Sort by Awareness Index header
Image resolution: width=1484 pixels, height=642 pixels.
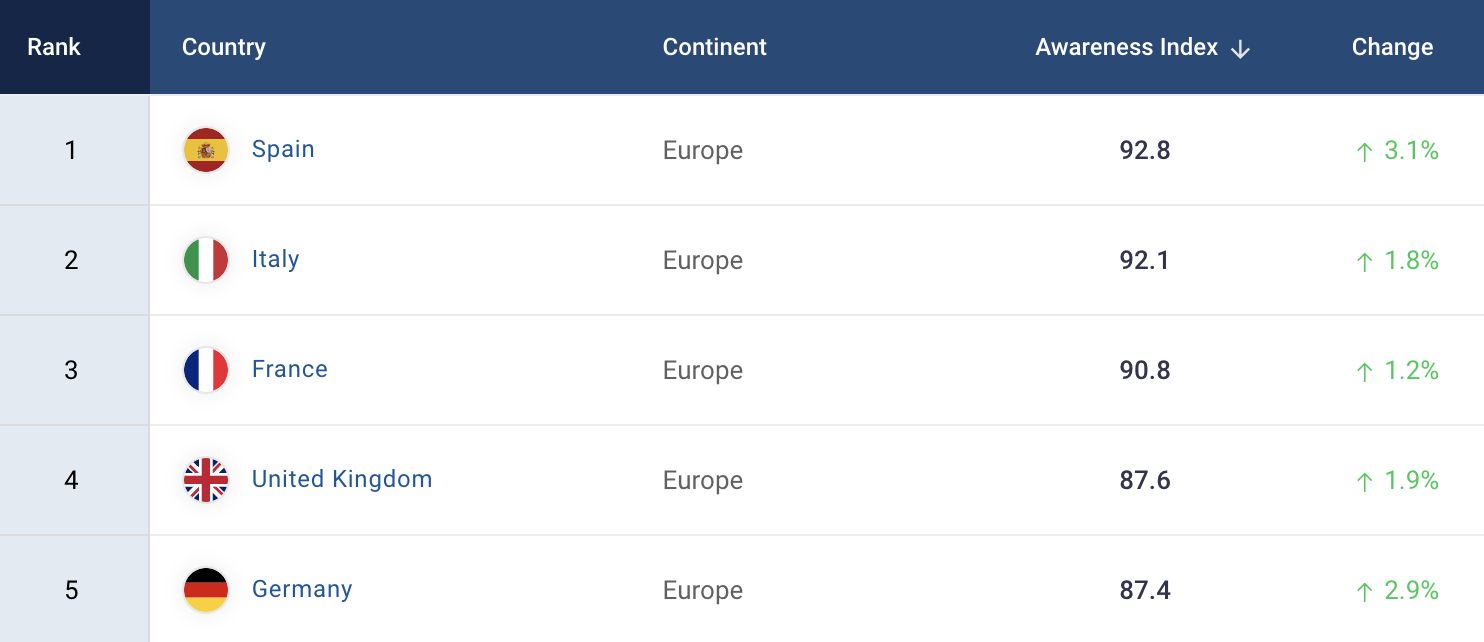1127,47
